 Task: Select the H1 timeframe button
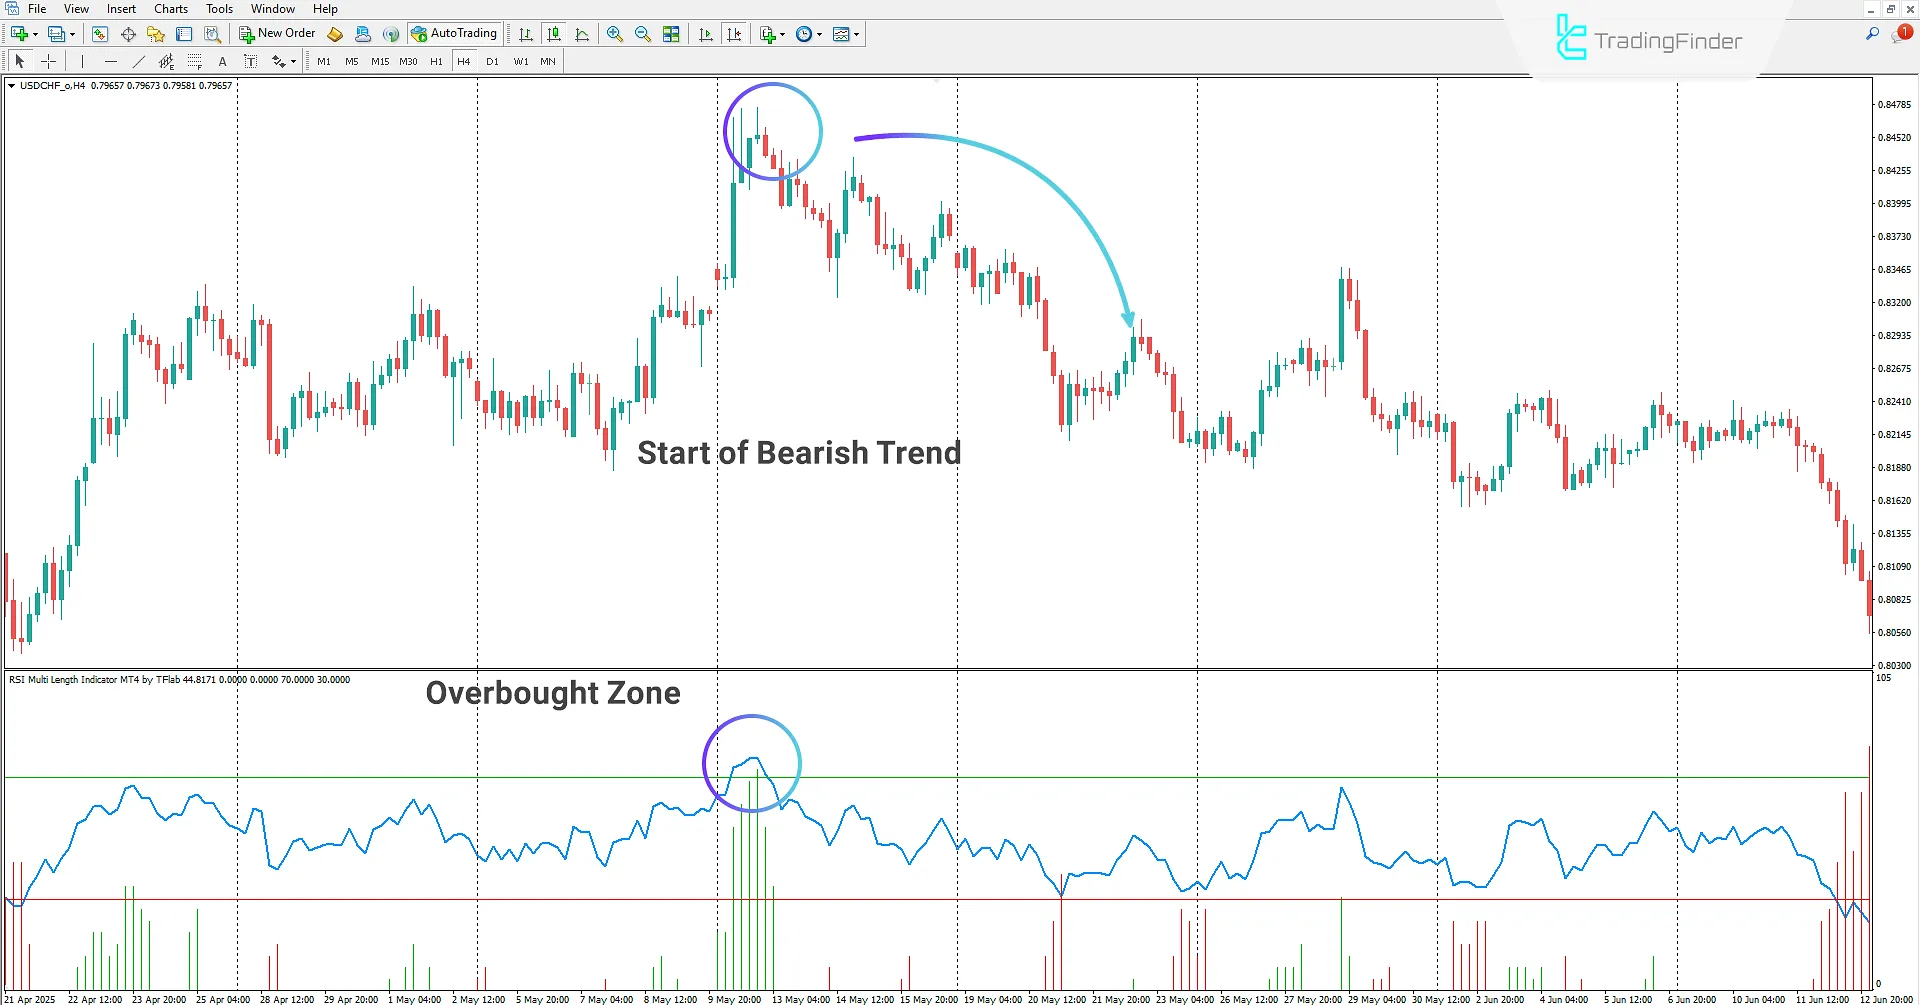(x=436, y=61)
